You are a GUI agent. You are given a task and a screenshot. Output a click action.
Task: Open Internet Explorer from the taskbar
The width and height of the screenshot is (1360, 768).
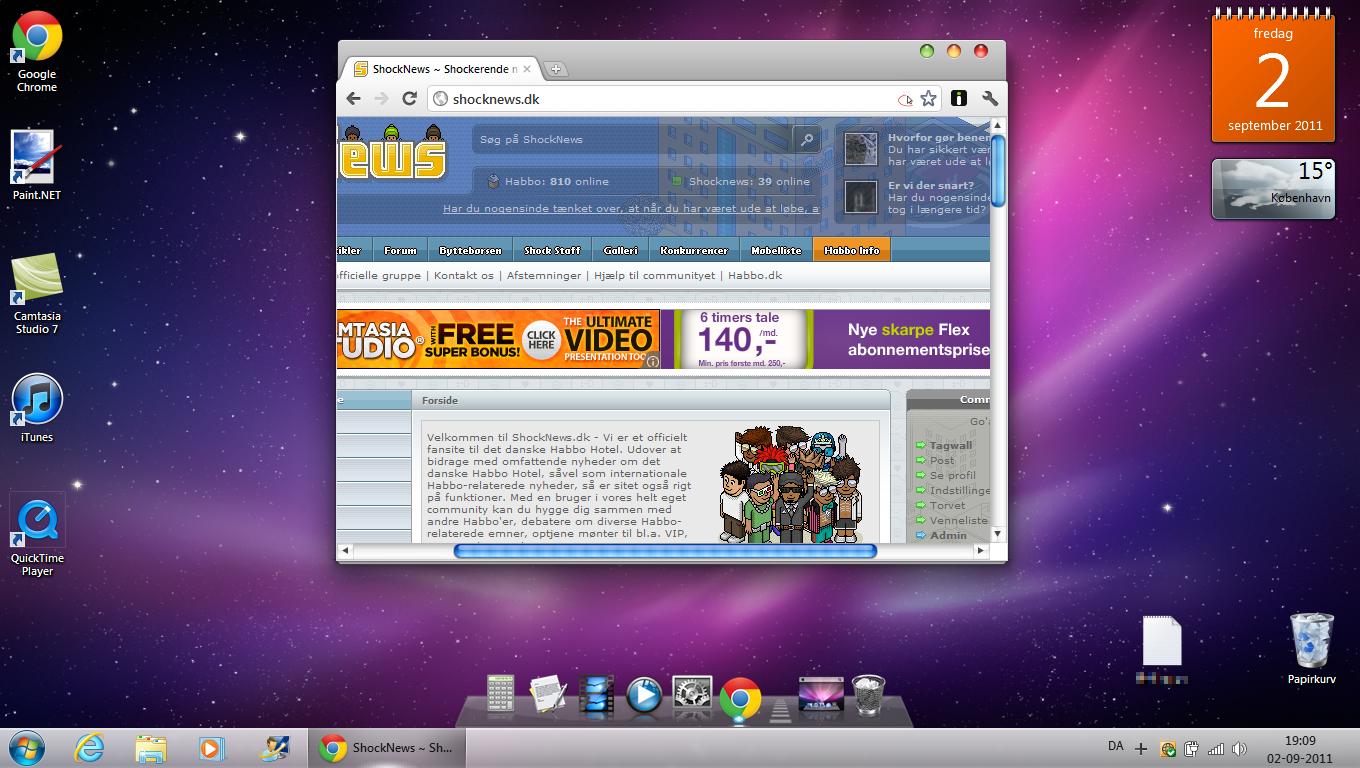tap(89, 748)
